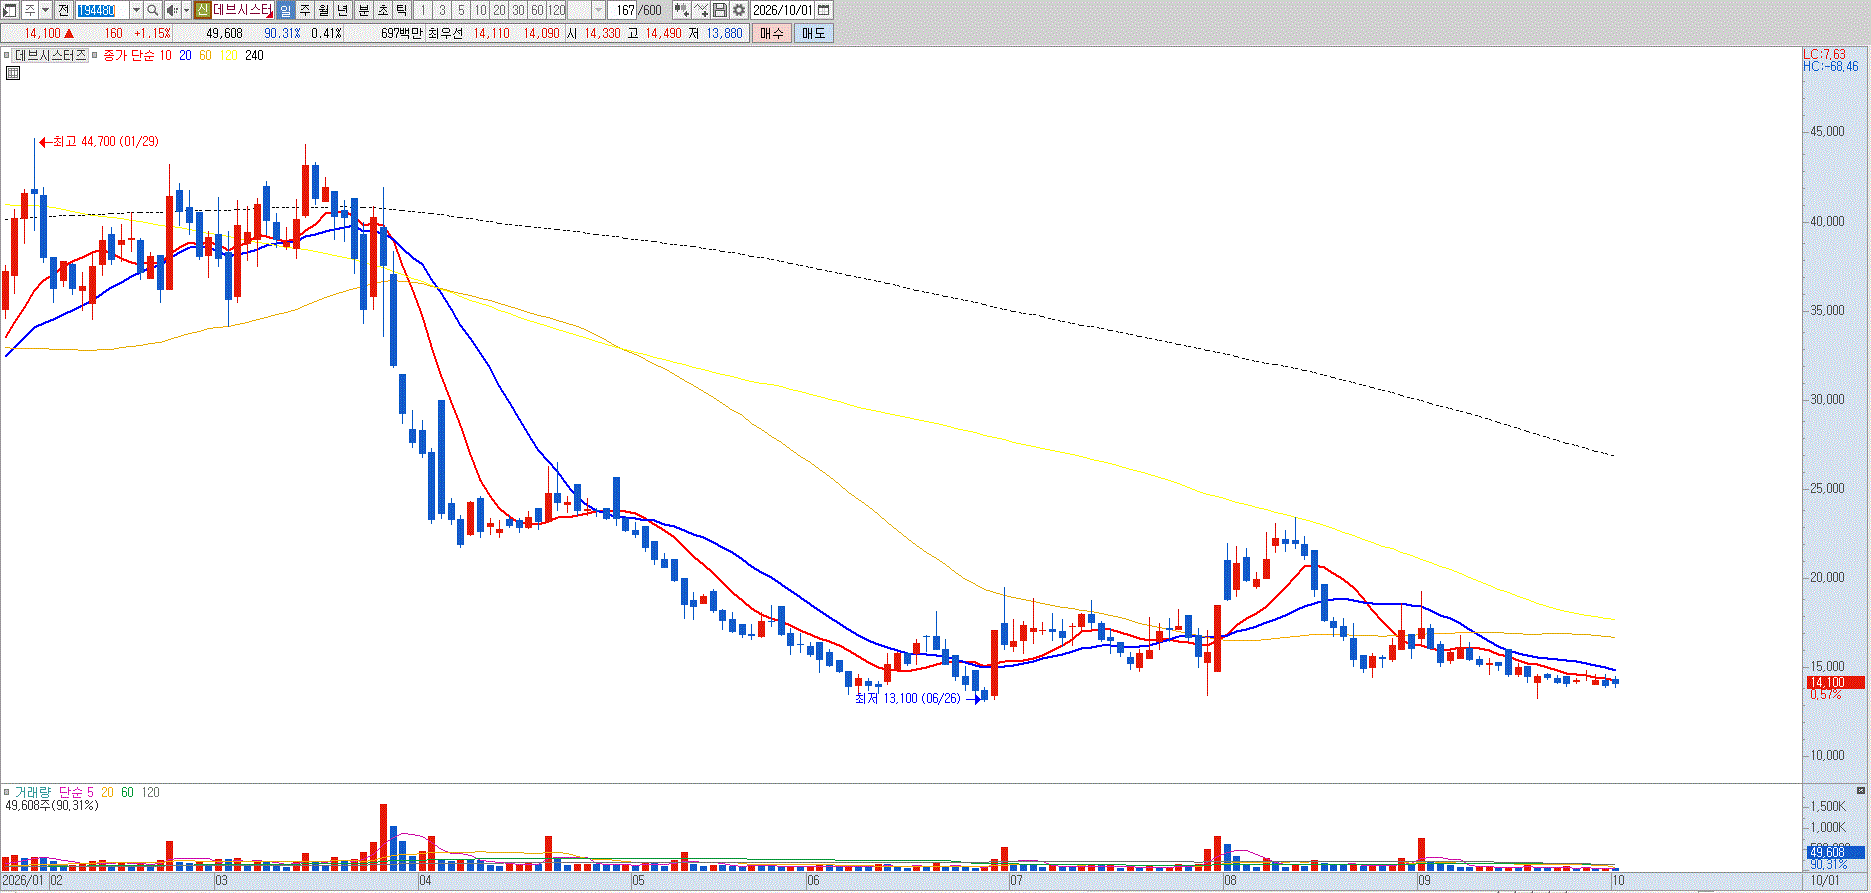Click the blue 20 moving average legend
The width and height of the screenshot is (1871, 893).
tap(185, 55)
